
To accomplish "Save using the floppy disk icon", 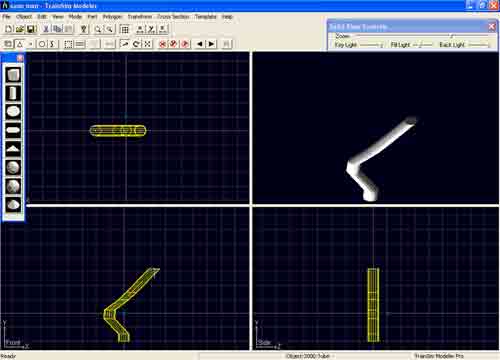I will (31, 29).
